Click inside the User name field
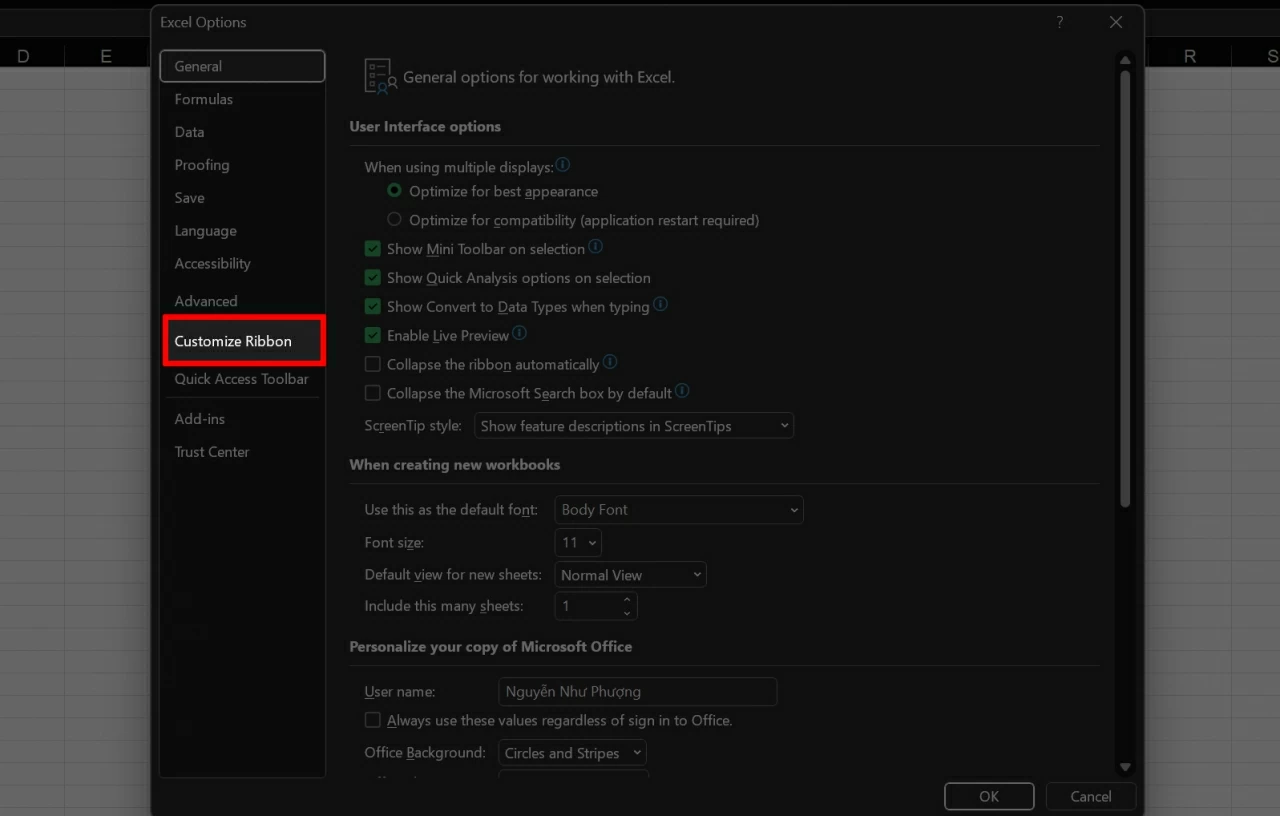Screen dimensions: 1280x816 [x=637, y=691]
